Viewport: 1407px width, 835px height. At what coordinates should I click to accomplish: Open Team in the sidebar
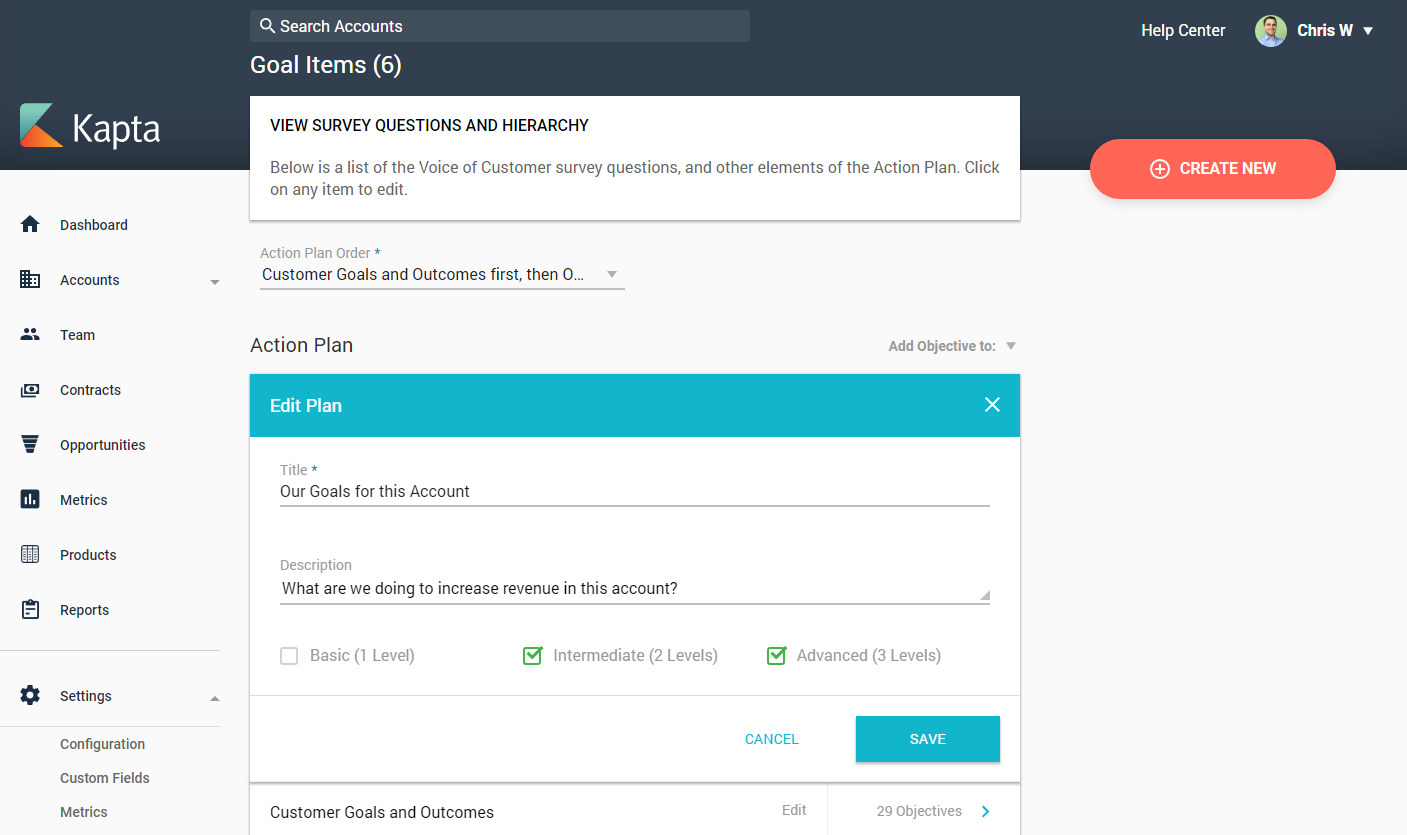[77, 335]
